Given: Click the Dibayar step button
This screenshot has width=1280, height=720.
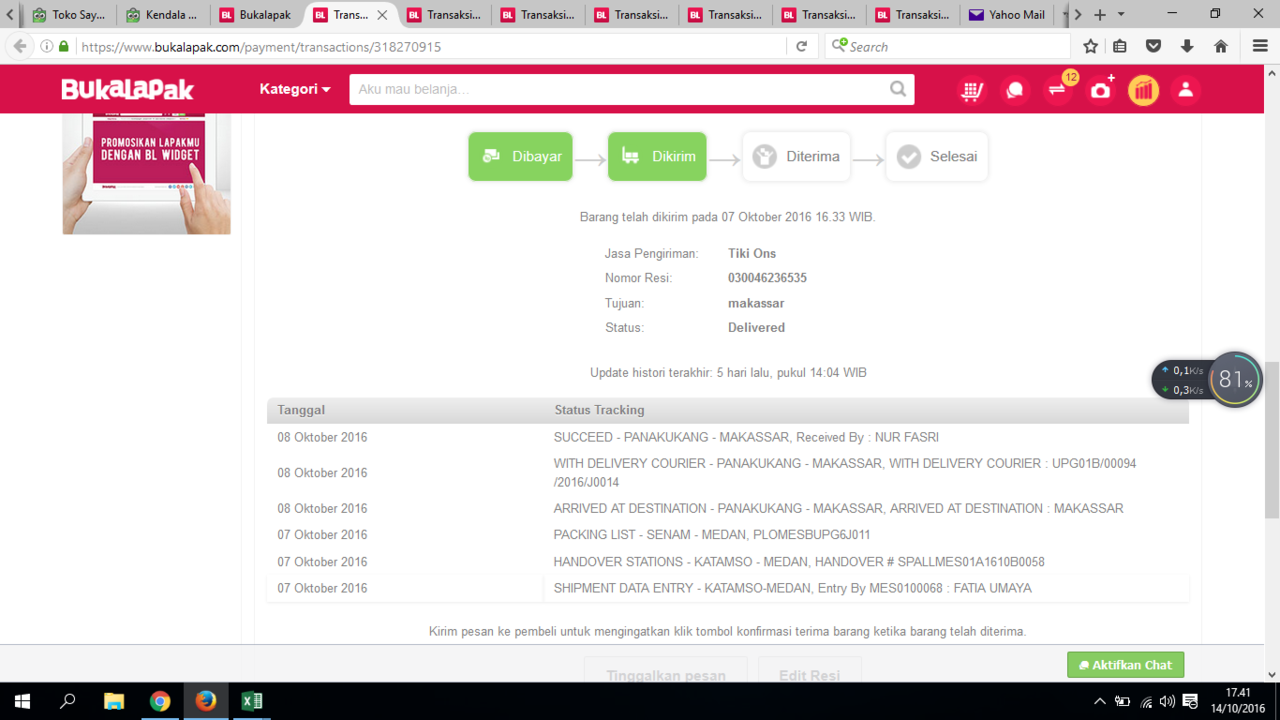Looking at the screenshot, I should point(521,156).
